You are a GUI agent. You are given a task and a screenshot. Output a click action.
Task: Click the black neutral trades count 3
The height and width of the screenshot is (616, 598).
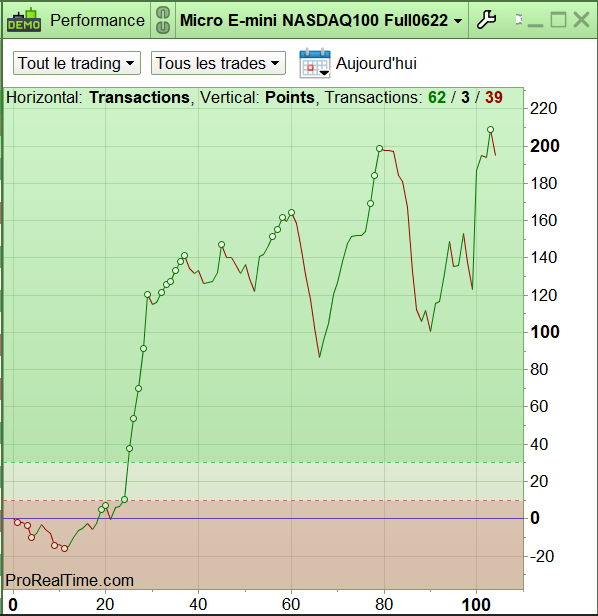465,97
